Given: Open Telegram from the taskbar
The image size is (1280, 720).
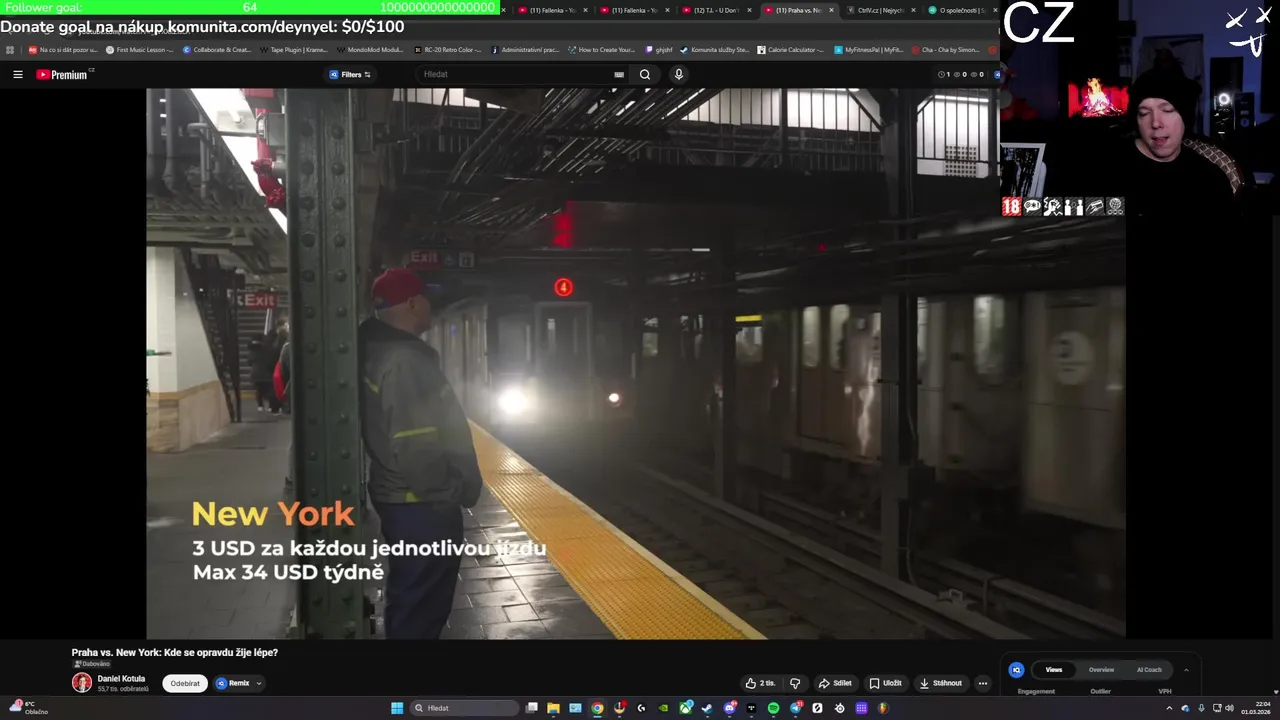Looking at the screenshot, I should [796, 708].
